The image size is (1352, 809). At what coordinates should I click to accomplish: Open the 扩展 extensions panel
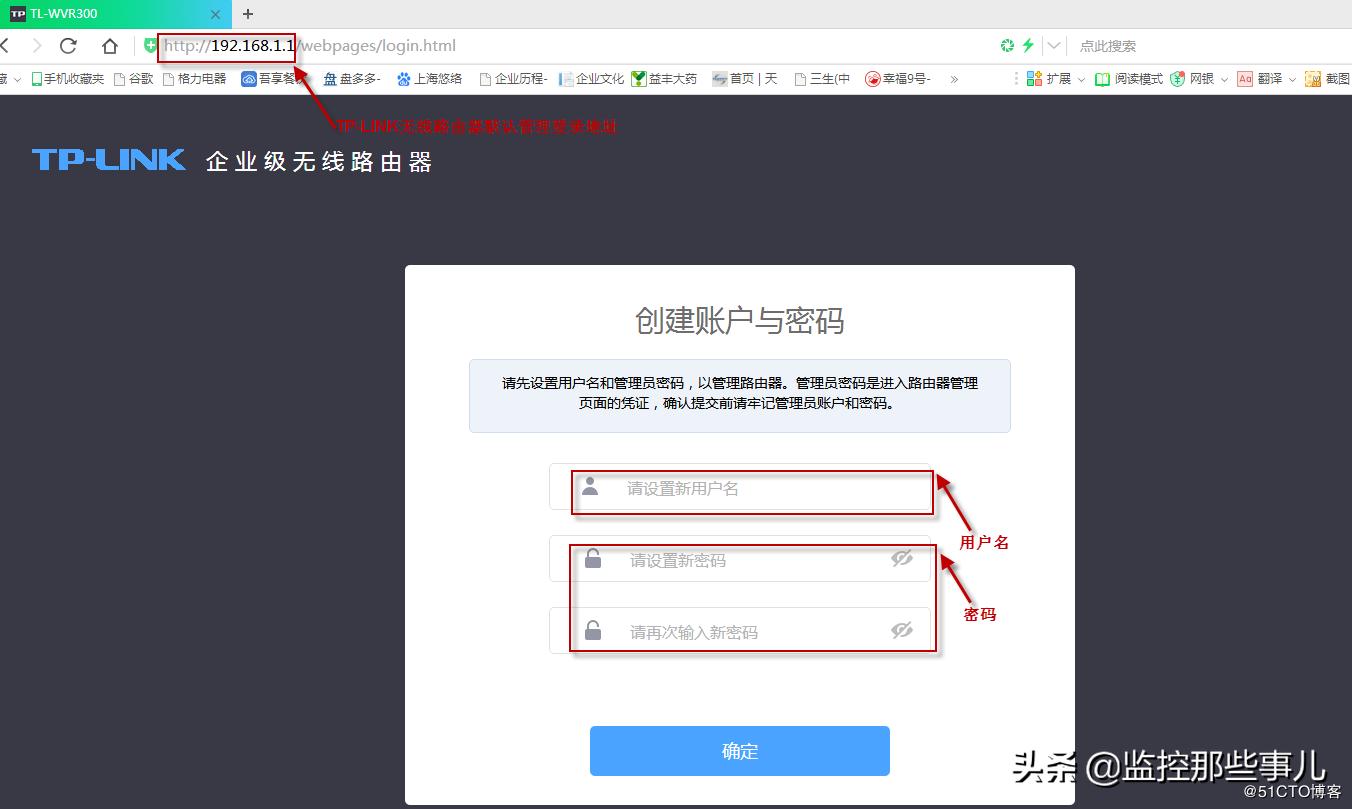(1044, 78)
